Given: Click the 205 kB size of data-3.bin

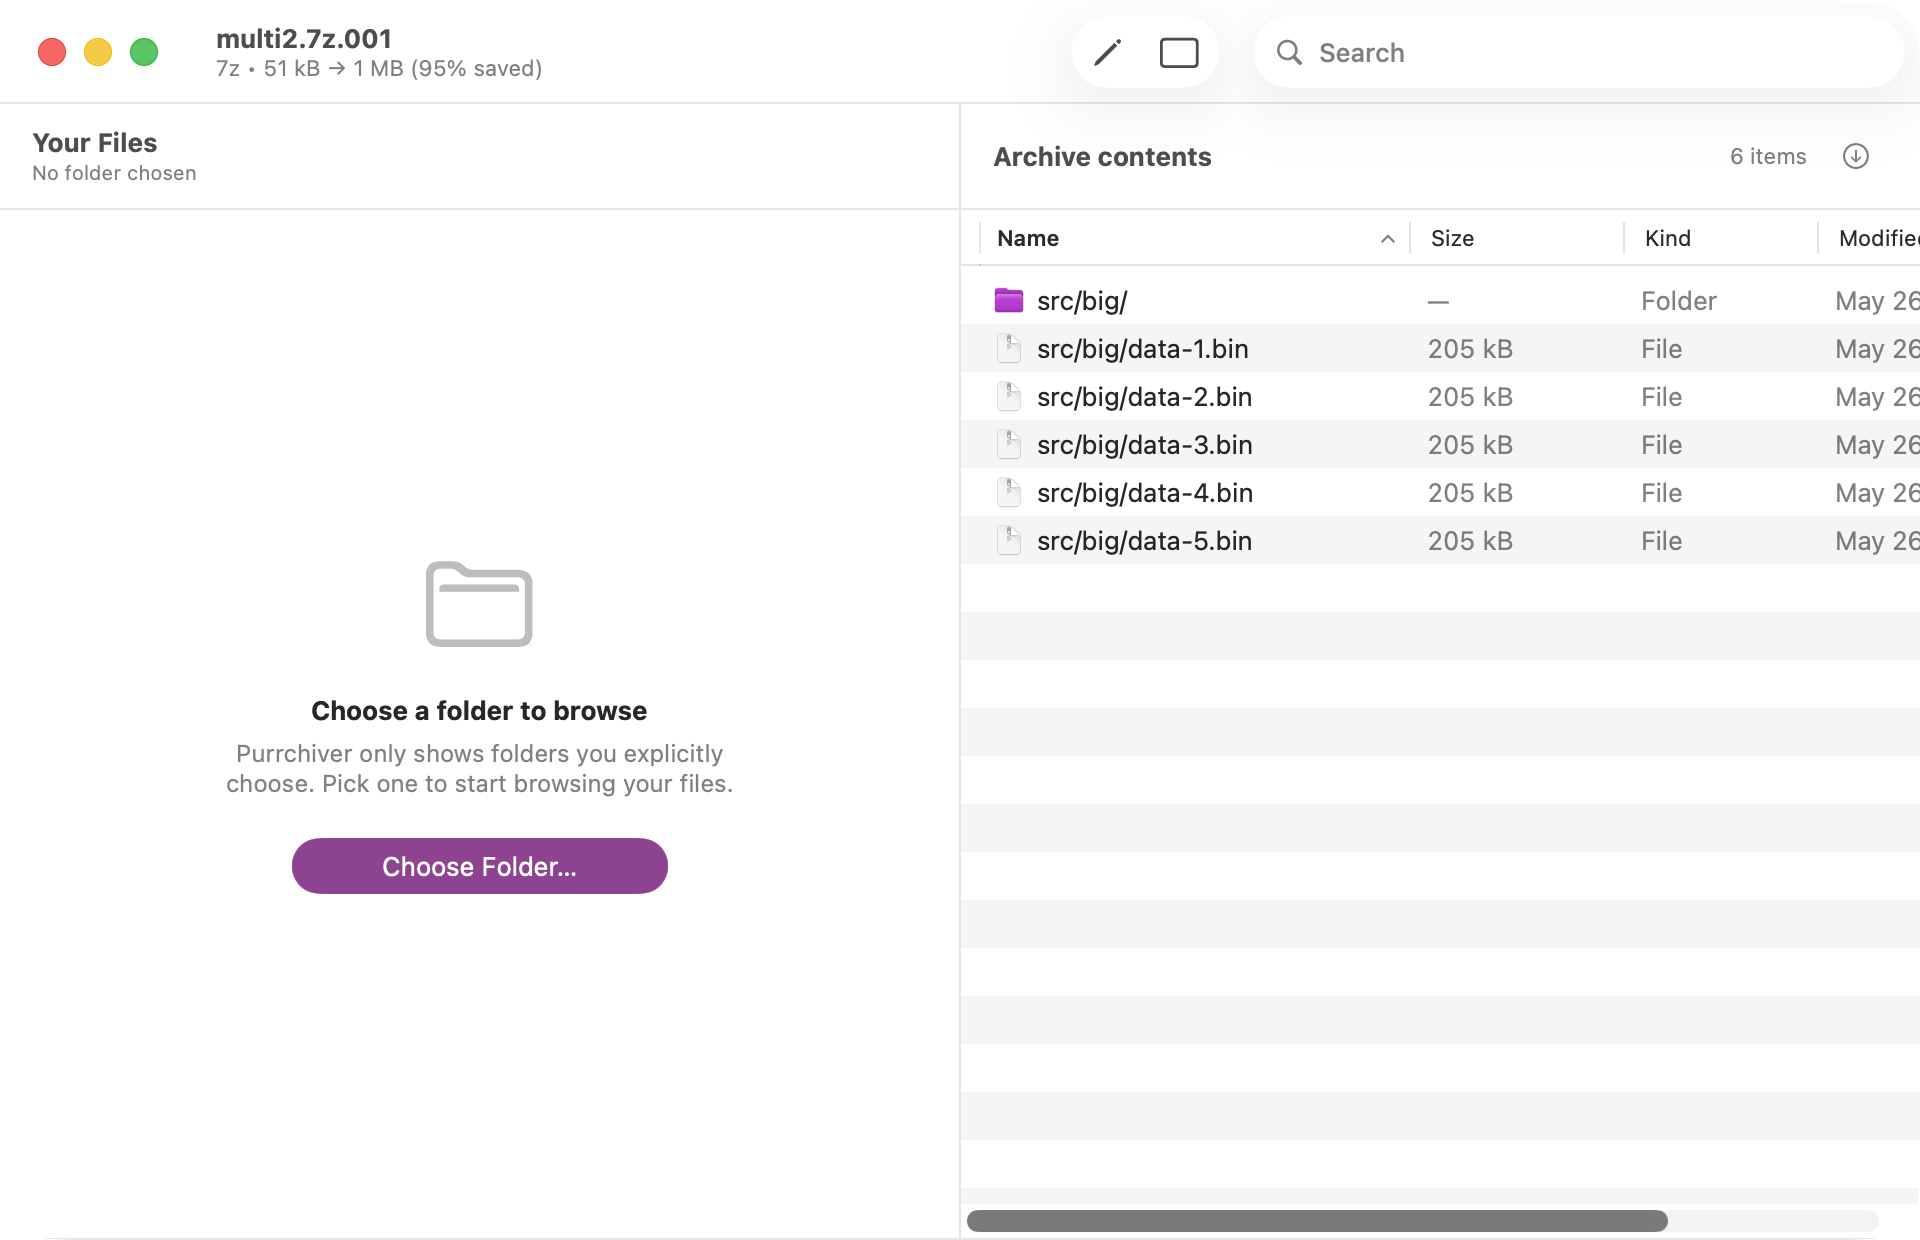Looking at the screenshot, I should (x=1470, y=444).
